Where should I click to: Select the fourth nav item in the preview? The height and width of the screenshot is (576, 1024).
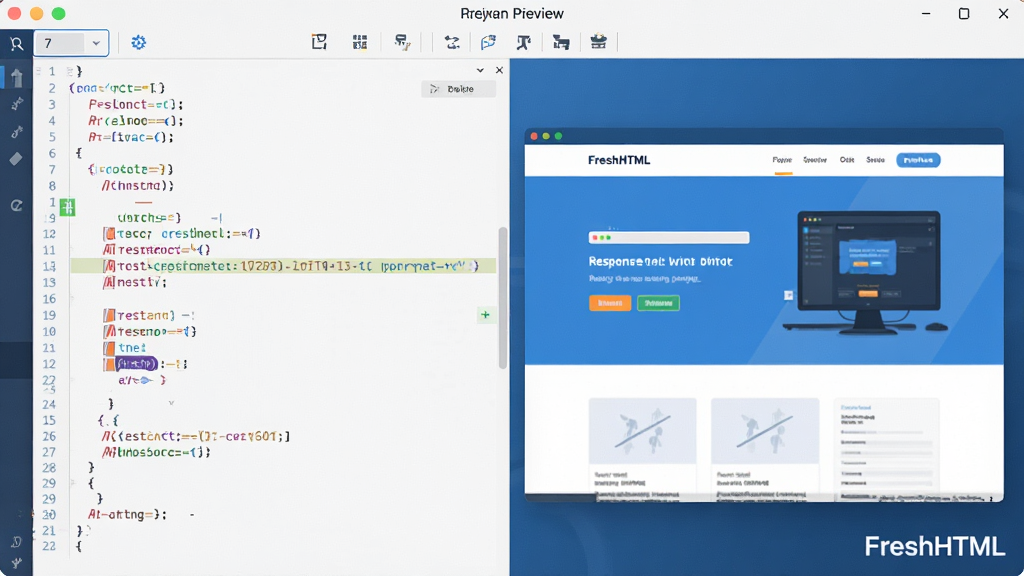point(876,160)
